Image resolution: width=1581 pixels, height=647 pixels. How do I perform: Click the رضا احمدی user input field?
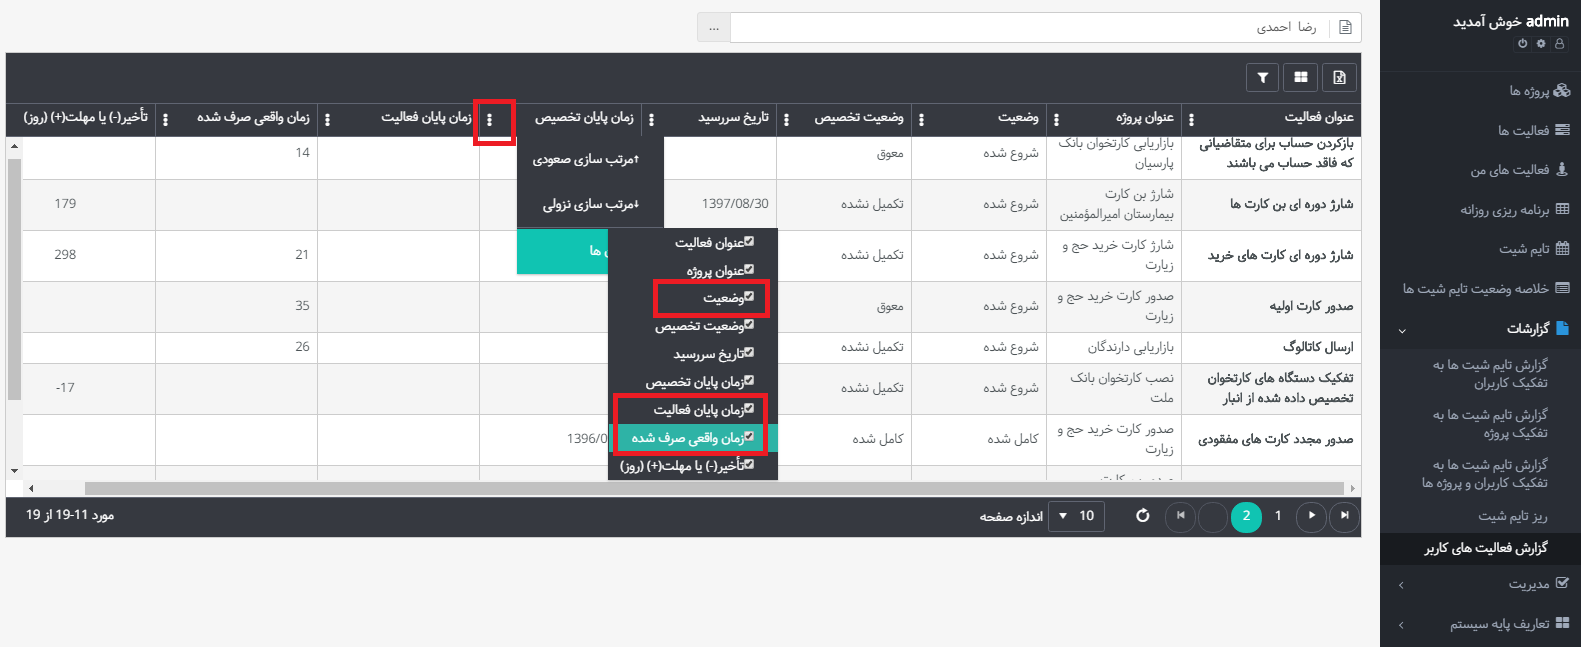tap(1030, 27)
